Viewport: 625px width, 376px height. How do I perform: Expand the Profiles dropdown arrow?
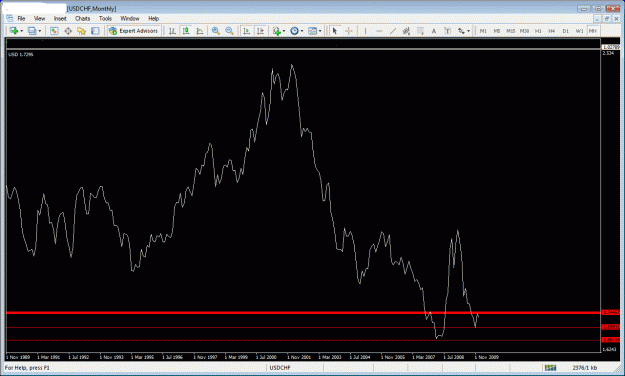point(39,31)
